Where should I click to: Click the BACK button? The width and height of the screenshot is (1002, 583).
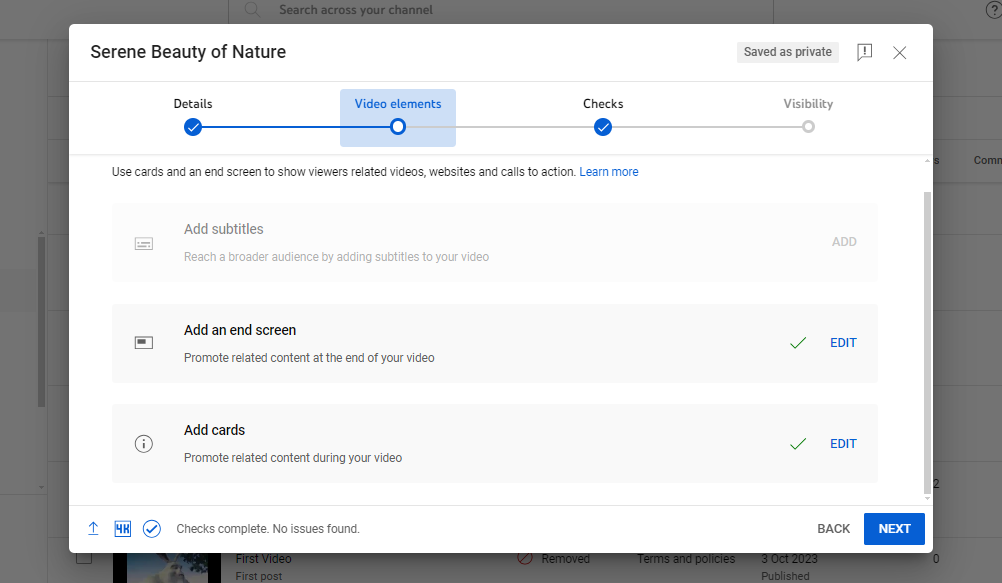coord(833,529)
